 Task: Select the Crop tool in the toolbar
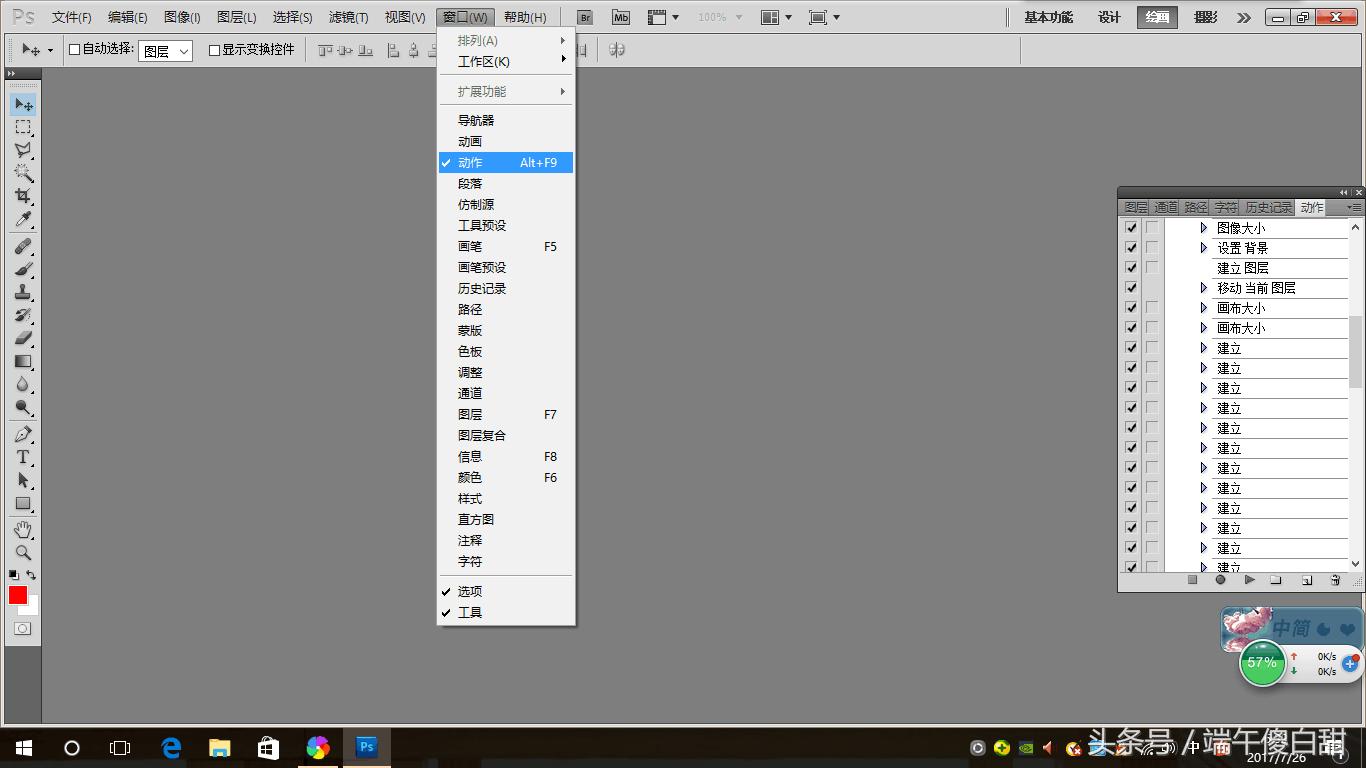(22, 198)
